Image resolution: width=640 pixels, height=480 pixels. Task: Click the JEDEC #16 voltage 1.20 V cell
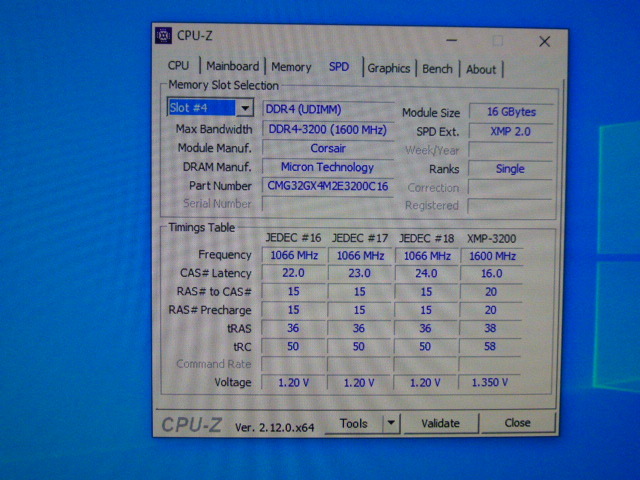point(293,383)
